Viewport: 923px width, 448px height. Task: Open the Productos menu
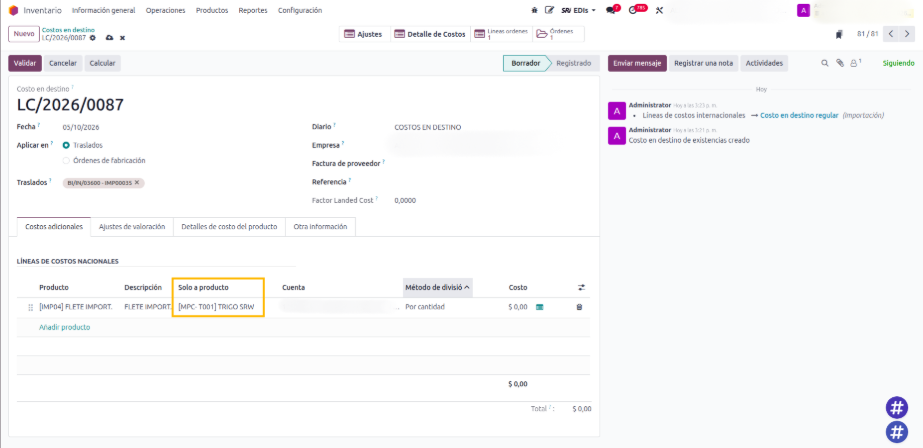[x=212, y=10]
